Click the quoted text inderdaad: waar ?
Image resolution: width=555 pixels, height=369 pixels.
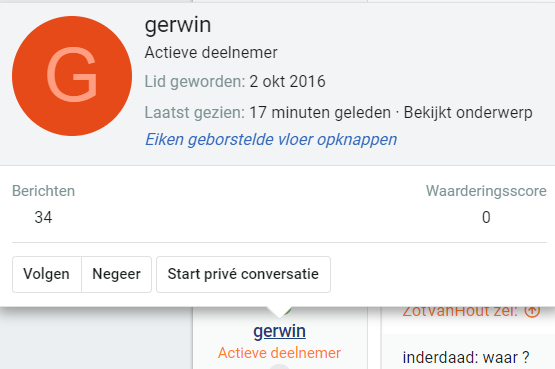tap(466, 358)
